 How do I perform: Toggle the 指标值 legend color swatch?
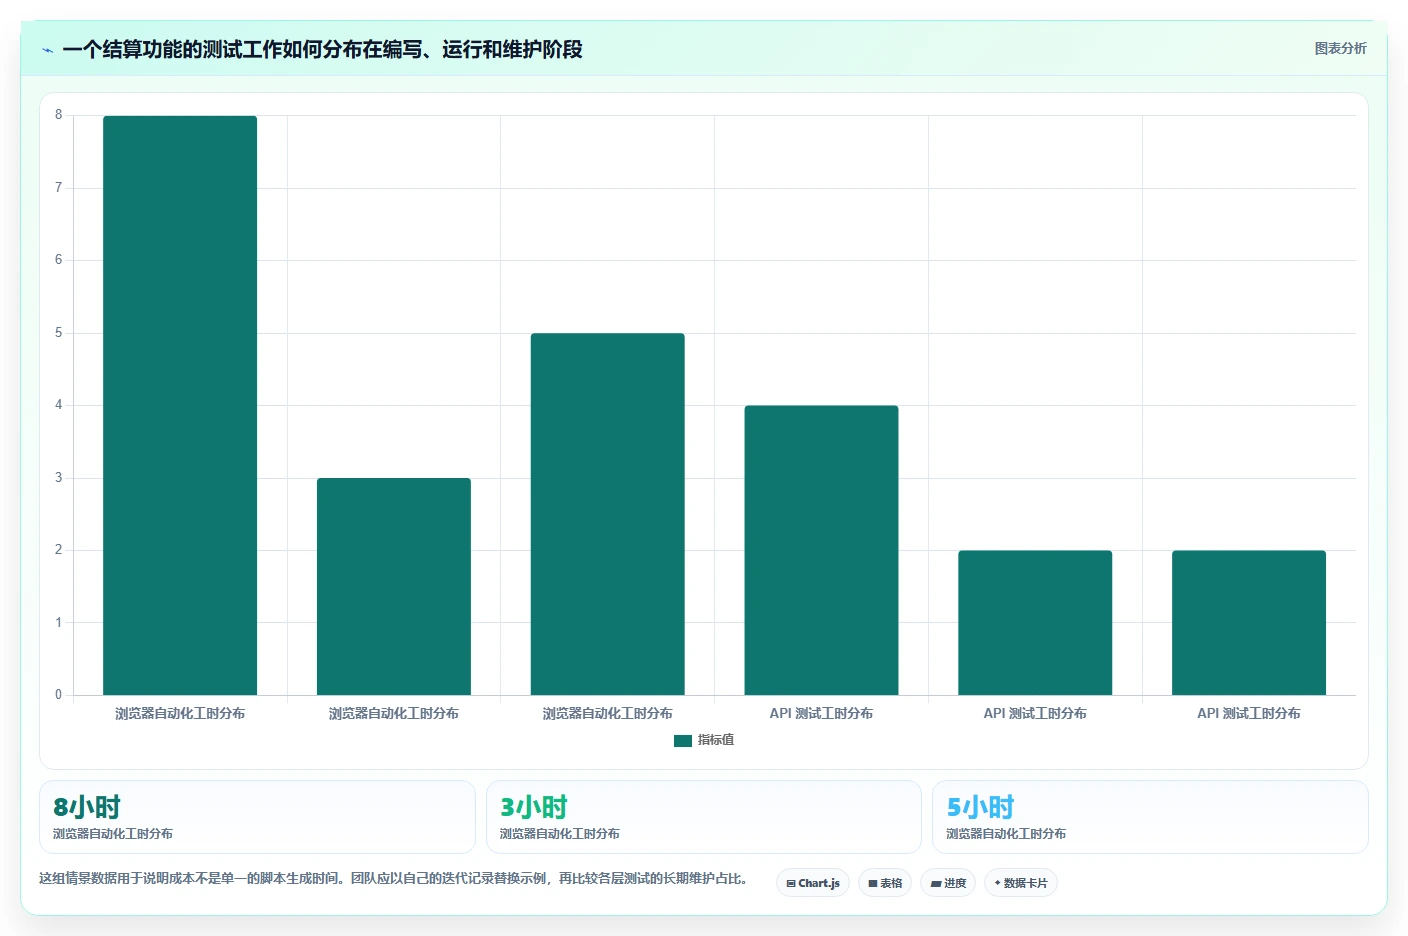pos(683,741)
